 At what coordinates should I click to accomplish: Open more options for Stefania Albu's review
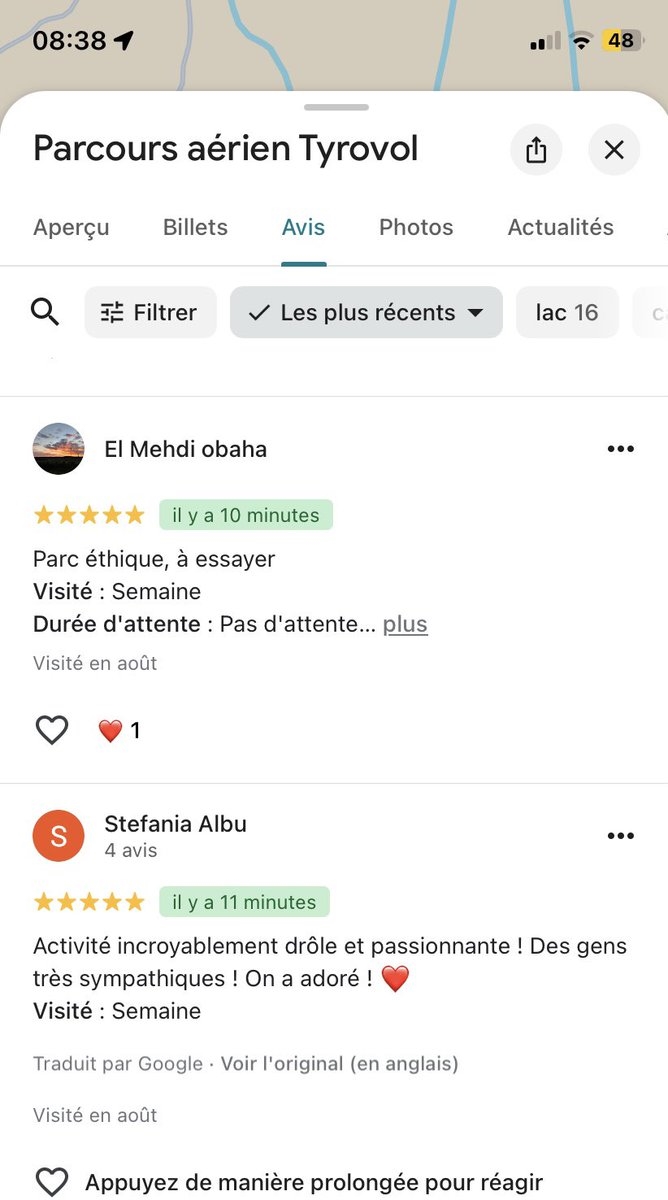(620, 836)
